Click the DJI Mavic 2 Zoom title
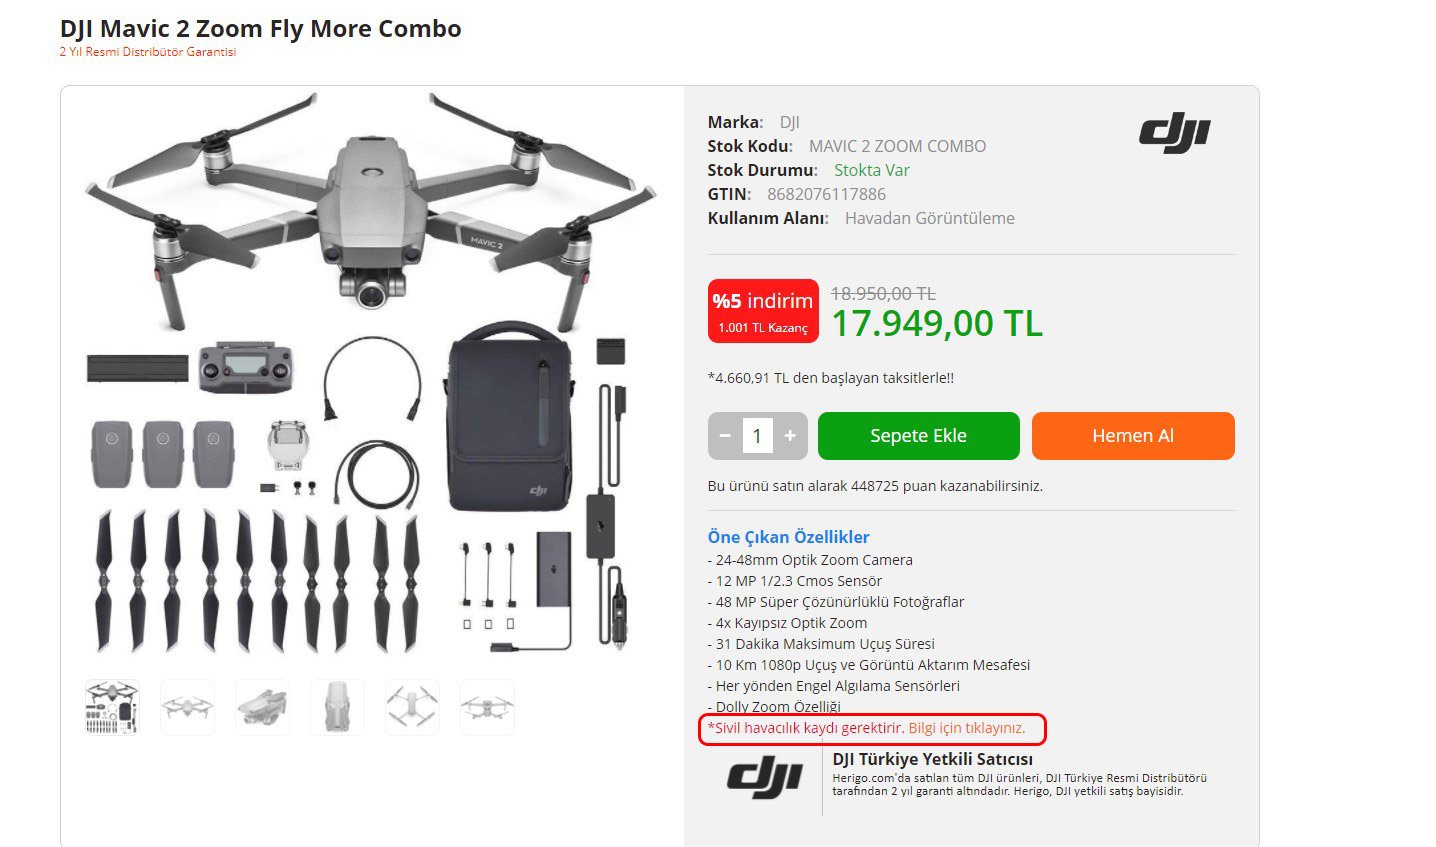The width and height of the screenshot is (1436, 847). (260, 29)
